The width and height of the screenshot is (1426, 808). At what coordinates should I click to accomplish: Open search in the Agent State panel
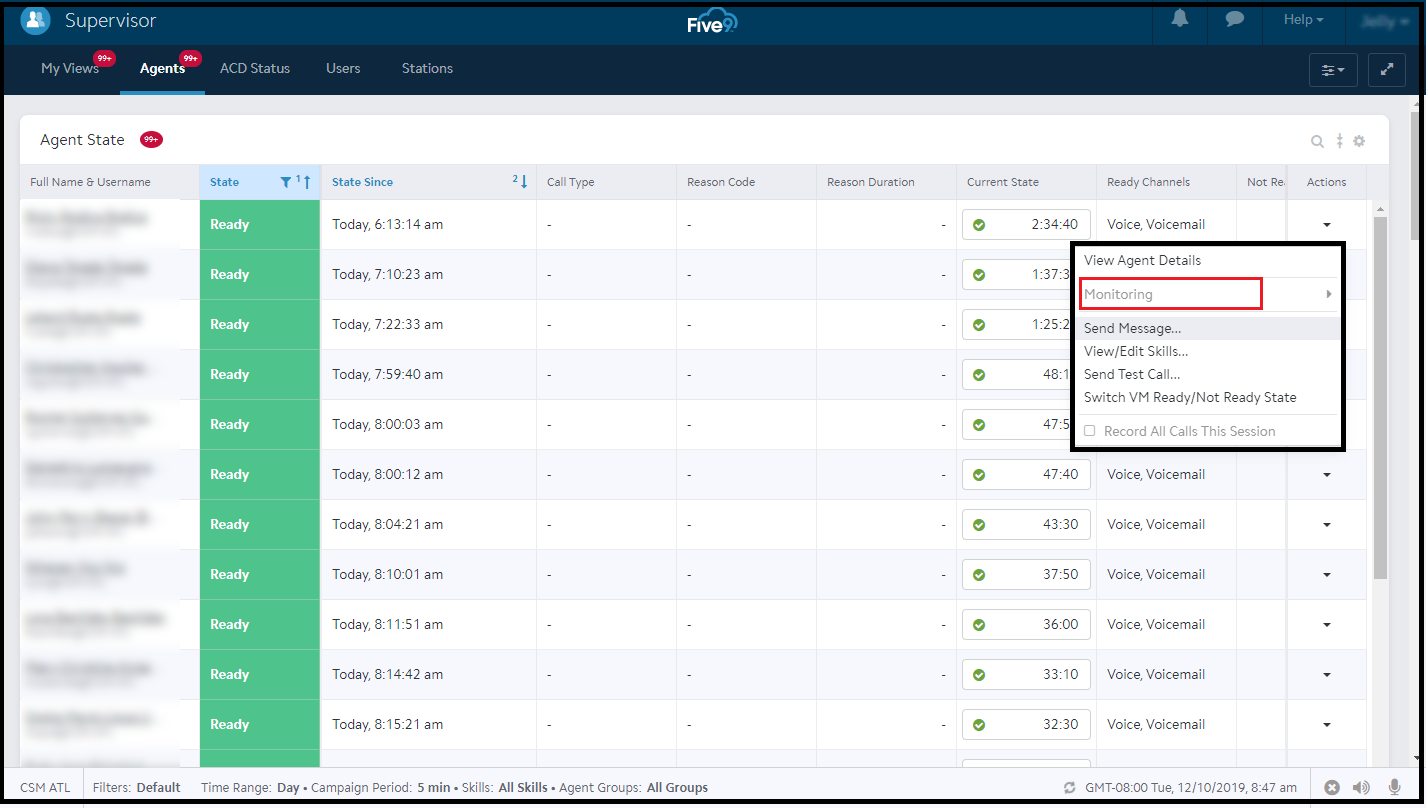[1318, 141]
